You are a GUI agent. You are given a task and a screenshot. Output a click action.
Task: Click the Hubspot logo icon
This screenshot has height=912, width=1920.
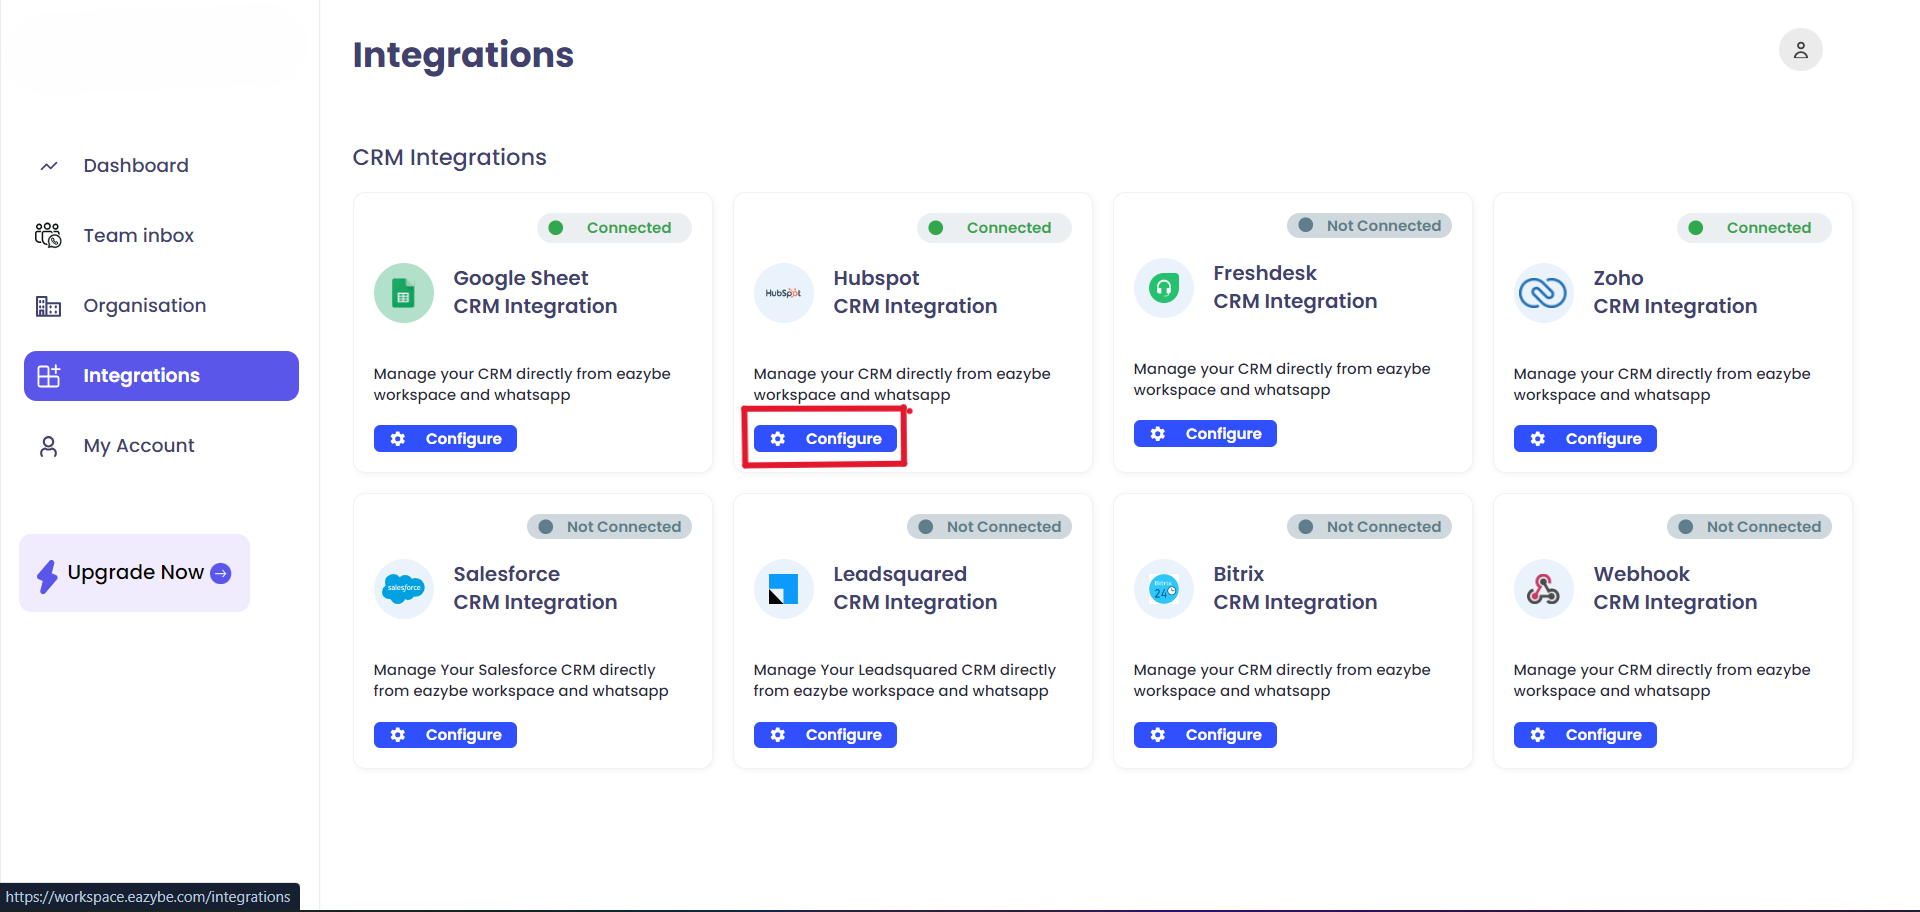784,293
